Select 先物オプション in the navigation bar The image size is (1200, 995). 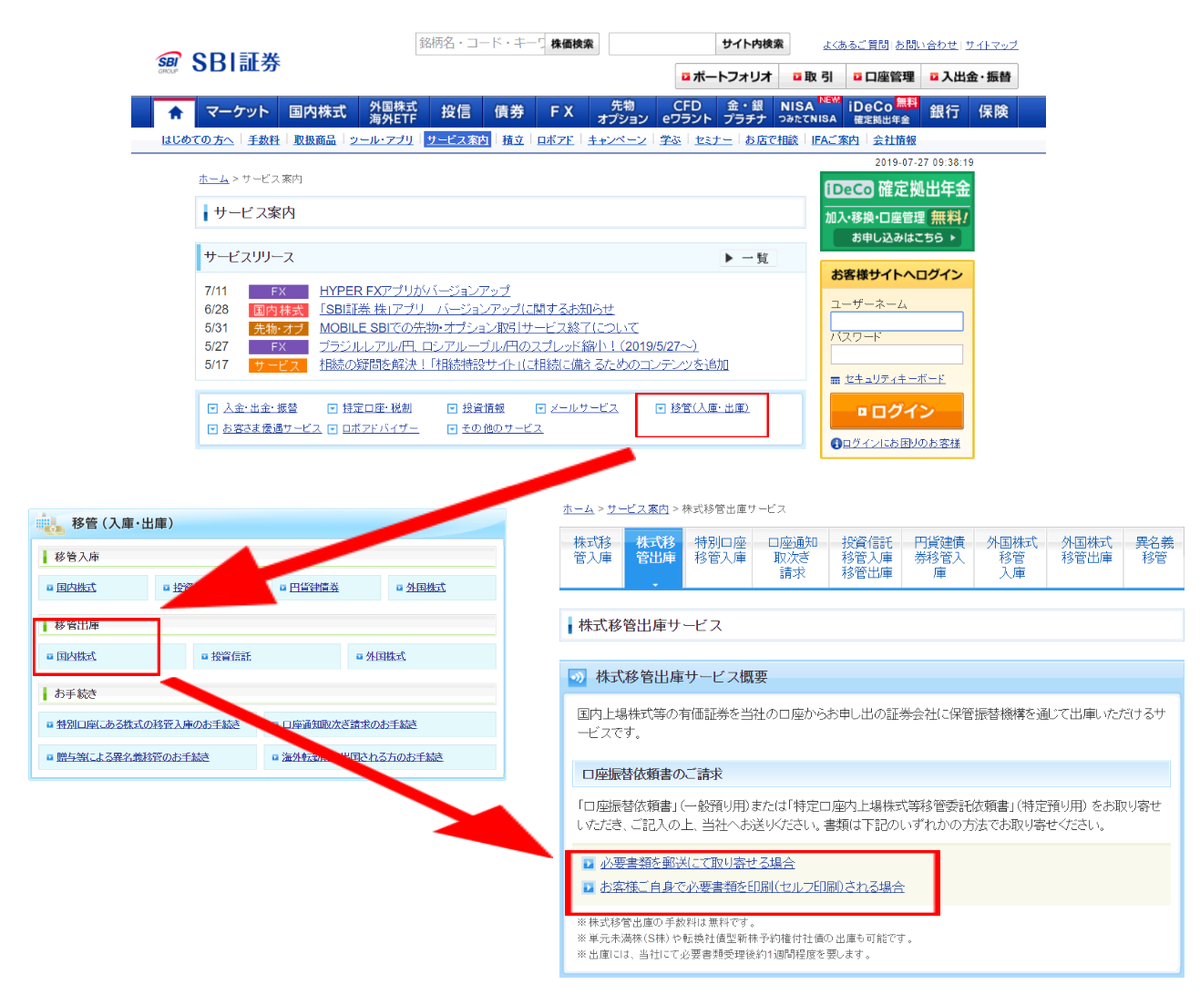point(623,112)
